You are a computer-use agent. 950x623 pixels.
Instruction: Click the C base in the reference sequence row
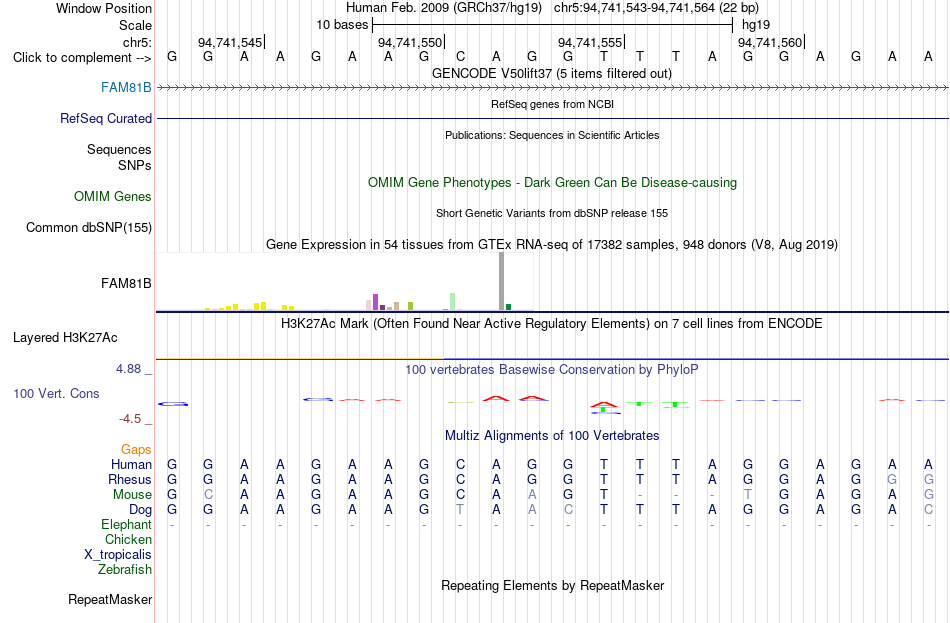pyautogui.click(x=460, y=56)
